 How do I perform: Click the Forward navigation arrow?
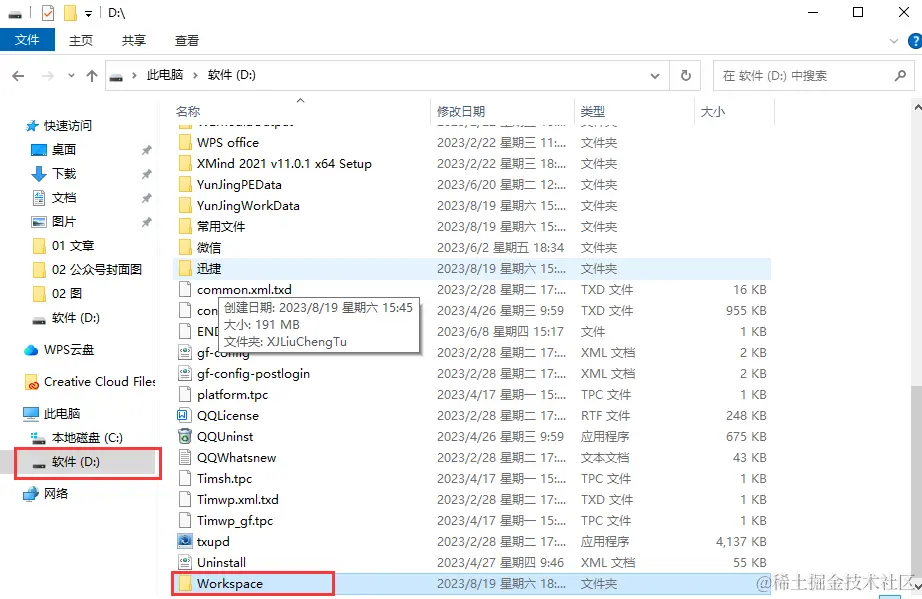(x=48, y=76)
